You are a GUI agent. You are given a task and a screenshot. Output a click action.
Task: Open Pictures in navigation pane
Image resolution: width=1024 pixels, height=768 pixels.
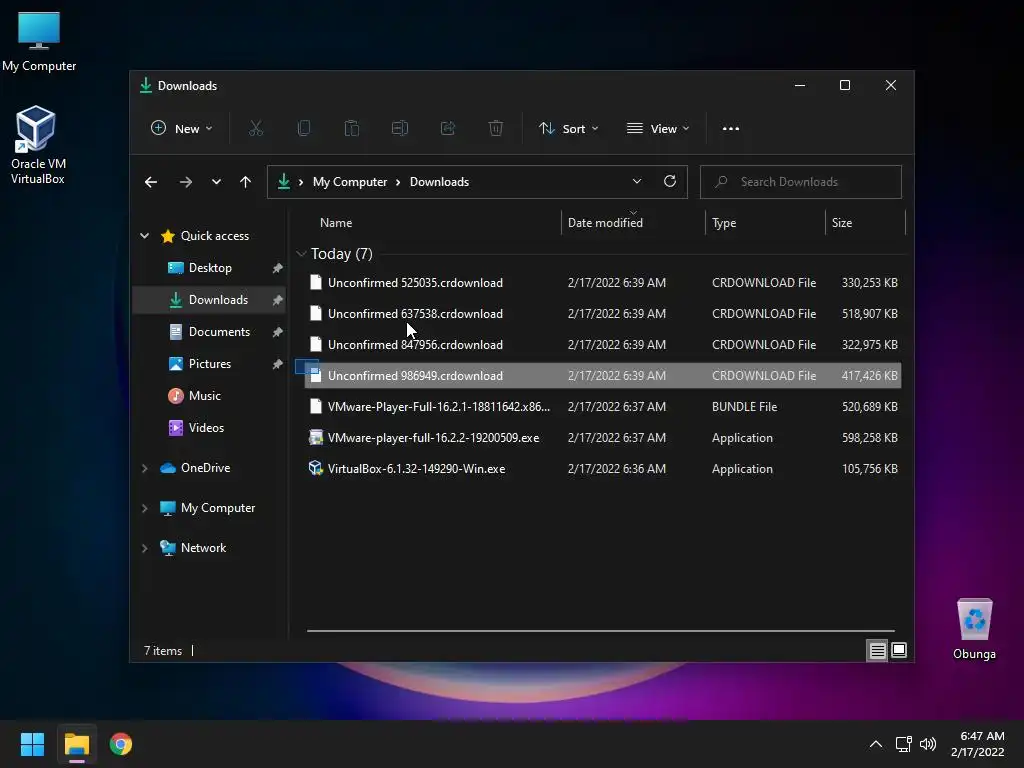[210, 364]
